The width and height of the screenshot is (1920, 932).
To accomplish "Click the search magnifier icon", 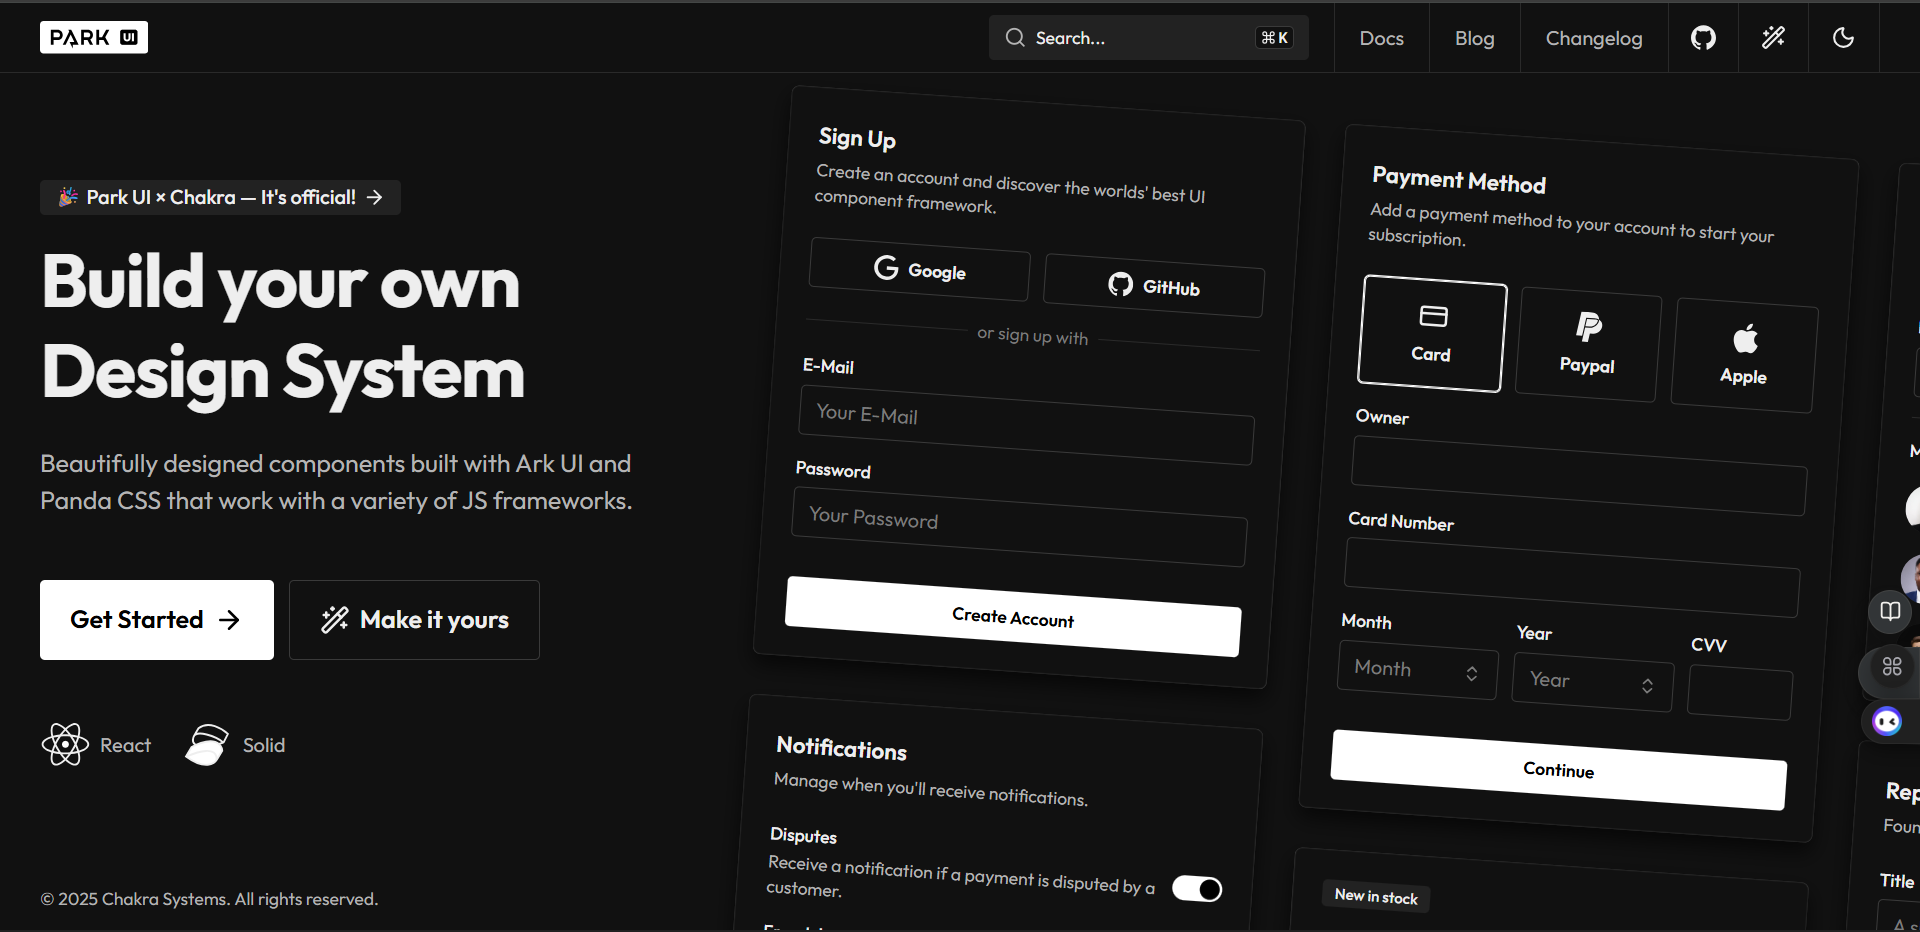I will 1015,38.
